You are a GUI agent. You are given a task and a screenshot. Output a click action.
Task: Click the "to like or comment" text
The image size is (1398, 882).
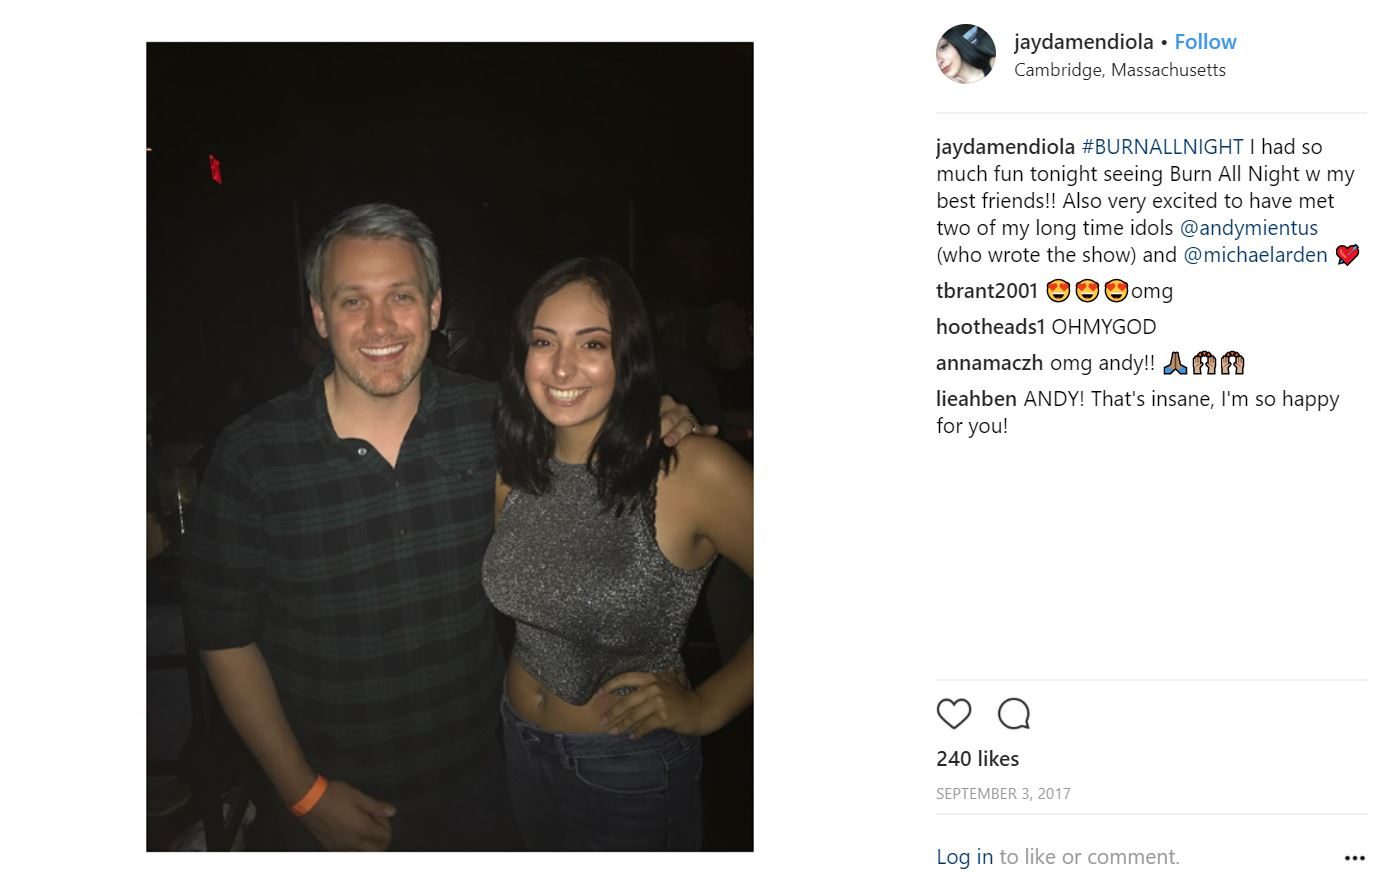coord(1089,857)
